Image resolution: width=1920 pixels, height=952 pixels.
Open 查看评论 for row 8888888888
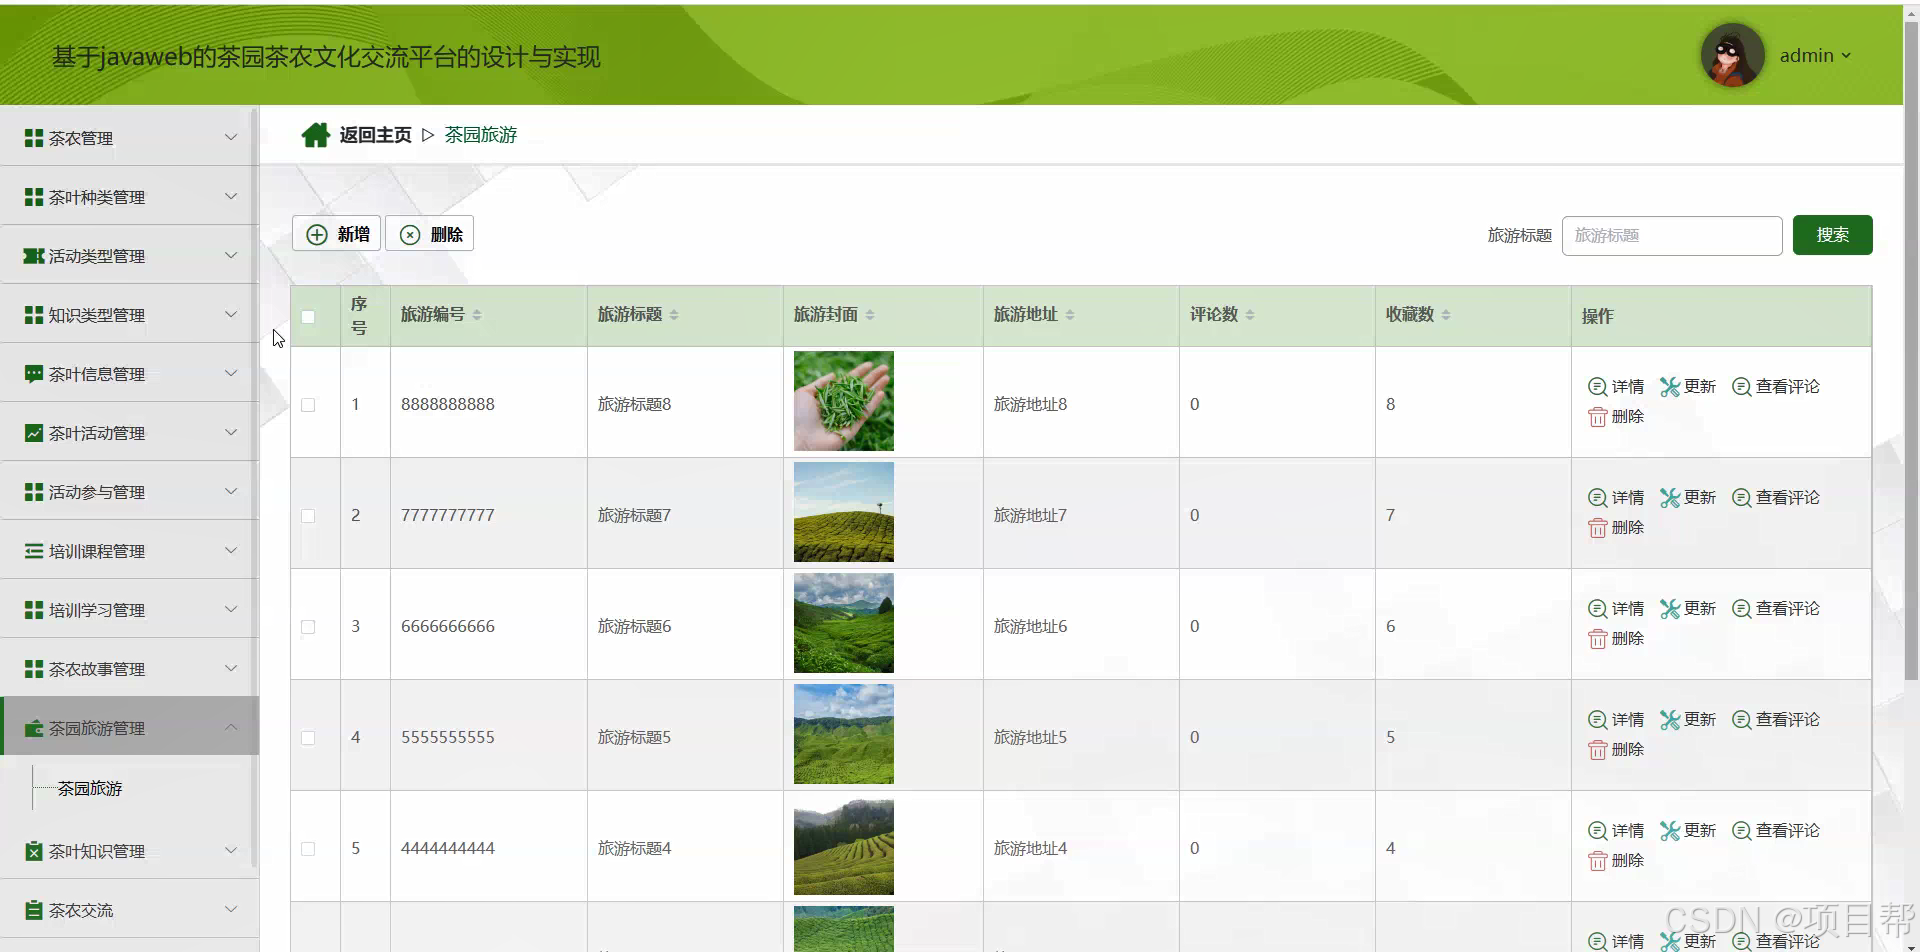point(1776,387)
